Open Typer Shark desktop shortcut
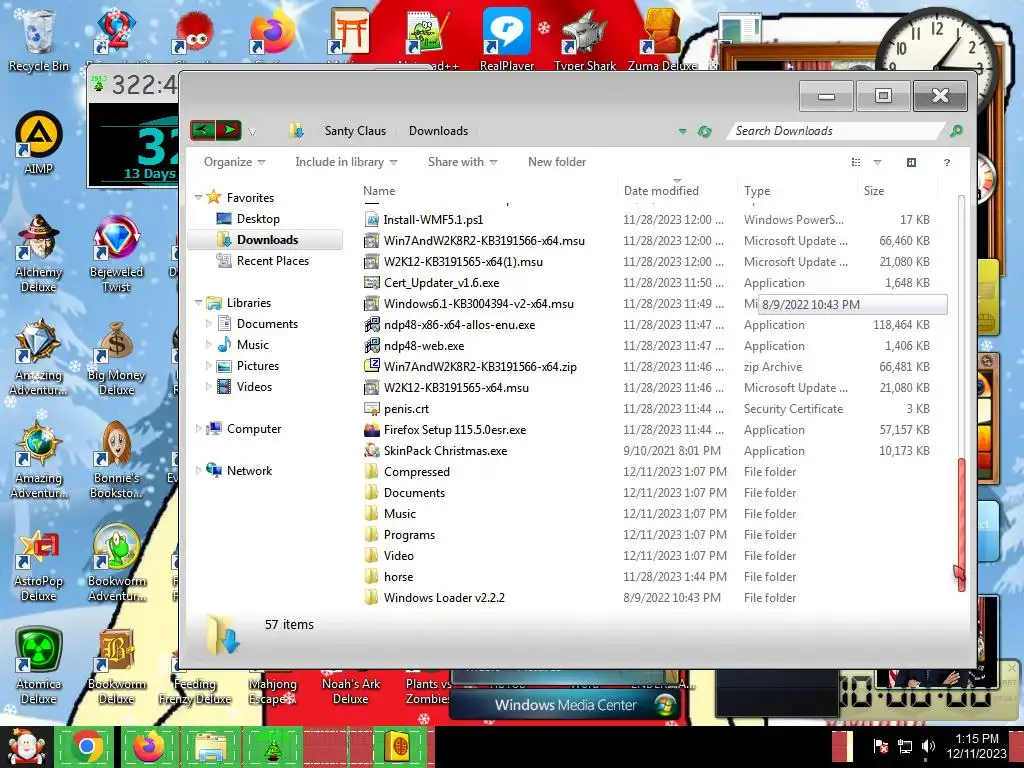 584,38
